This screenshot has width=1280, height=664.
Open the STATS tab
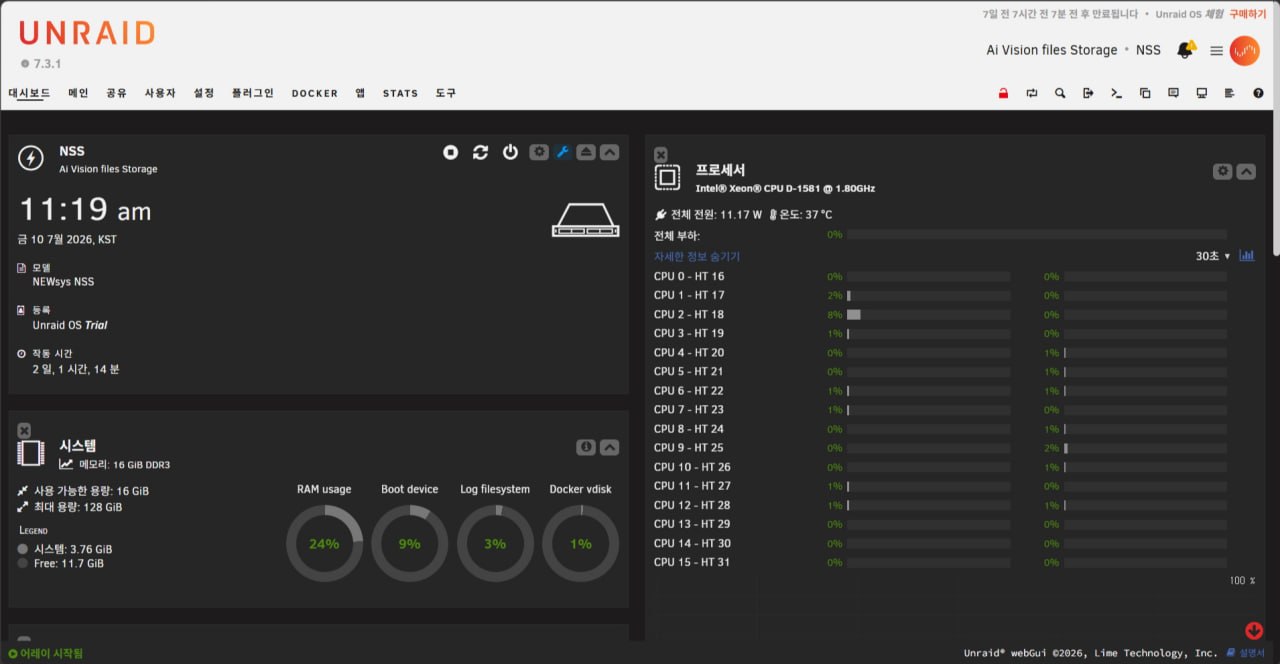(400, 93)
